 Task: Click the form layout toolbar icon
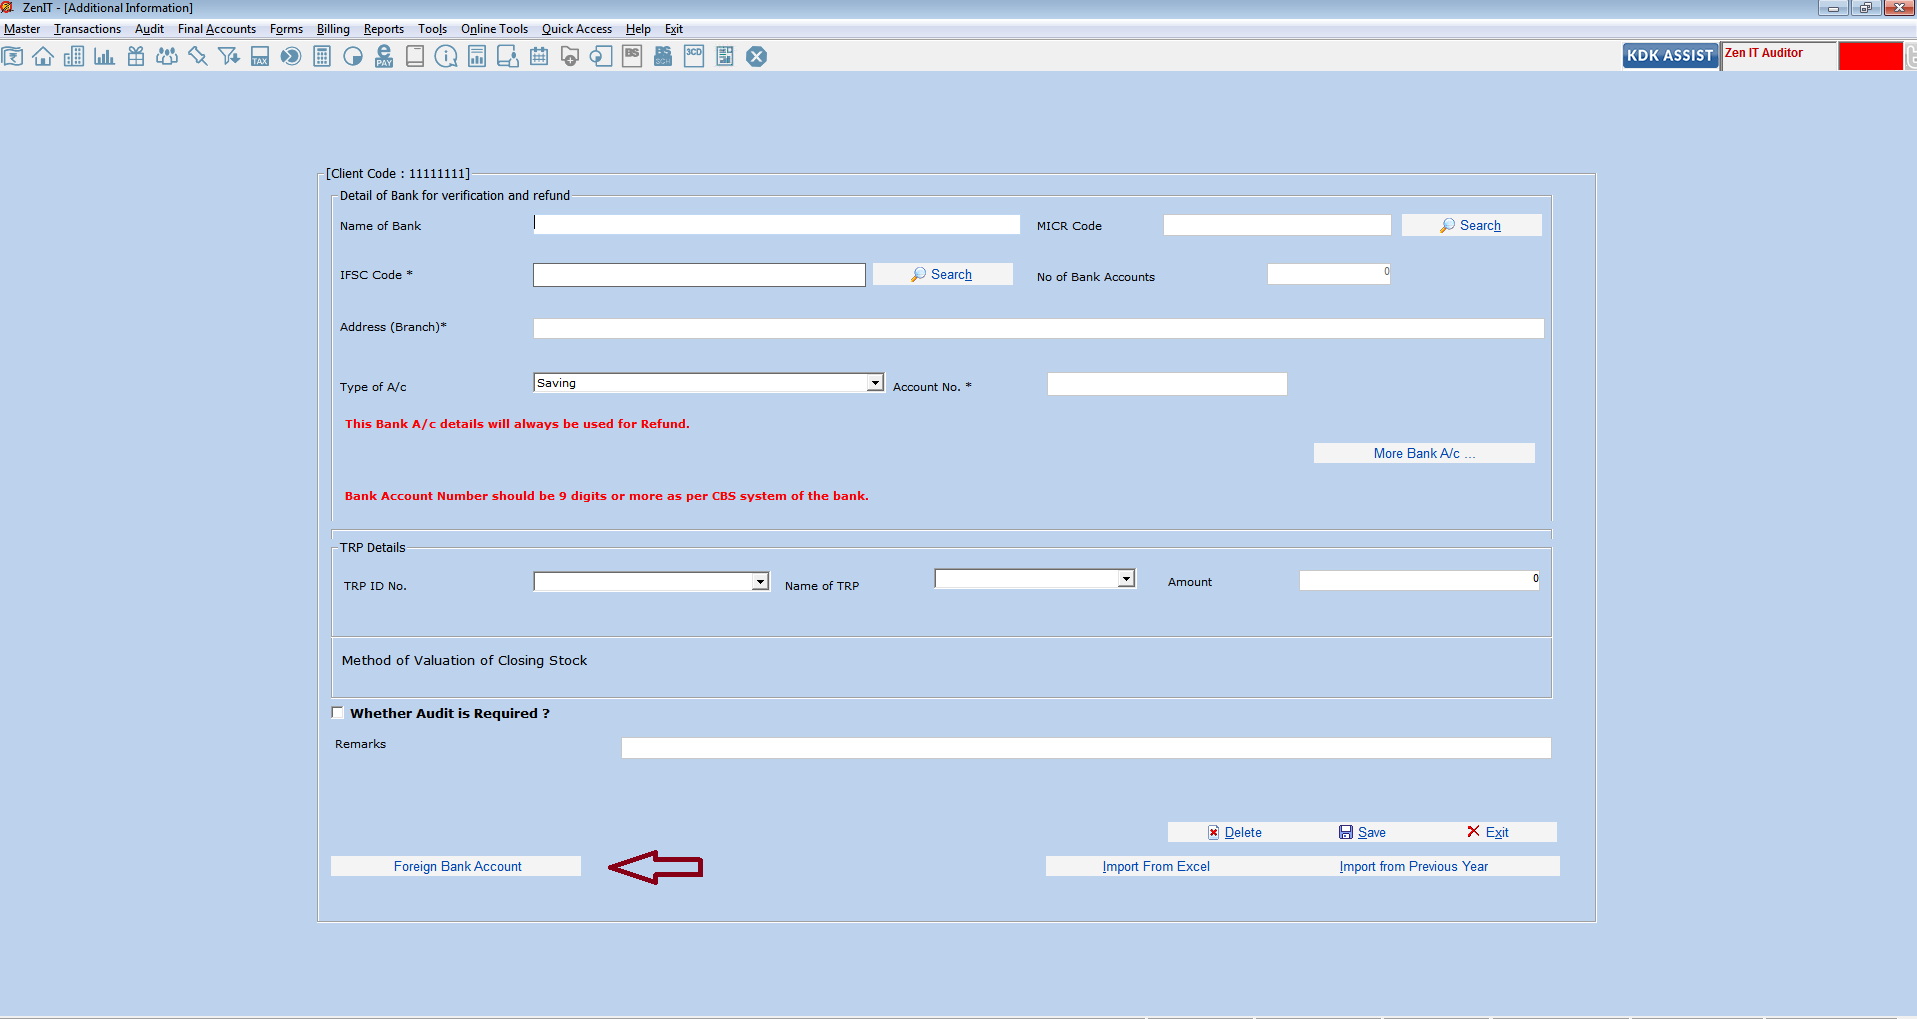pos(725,57)
